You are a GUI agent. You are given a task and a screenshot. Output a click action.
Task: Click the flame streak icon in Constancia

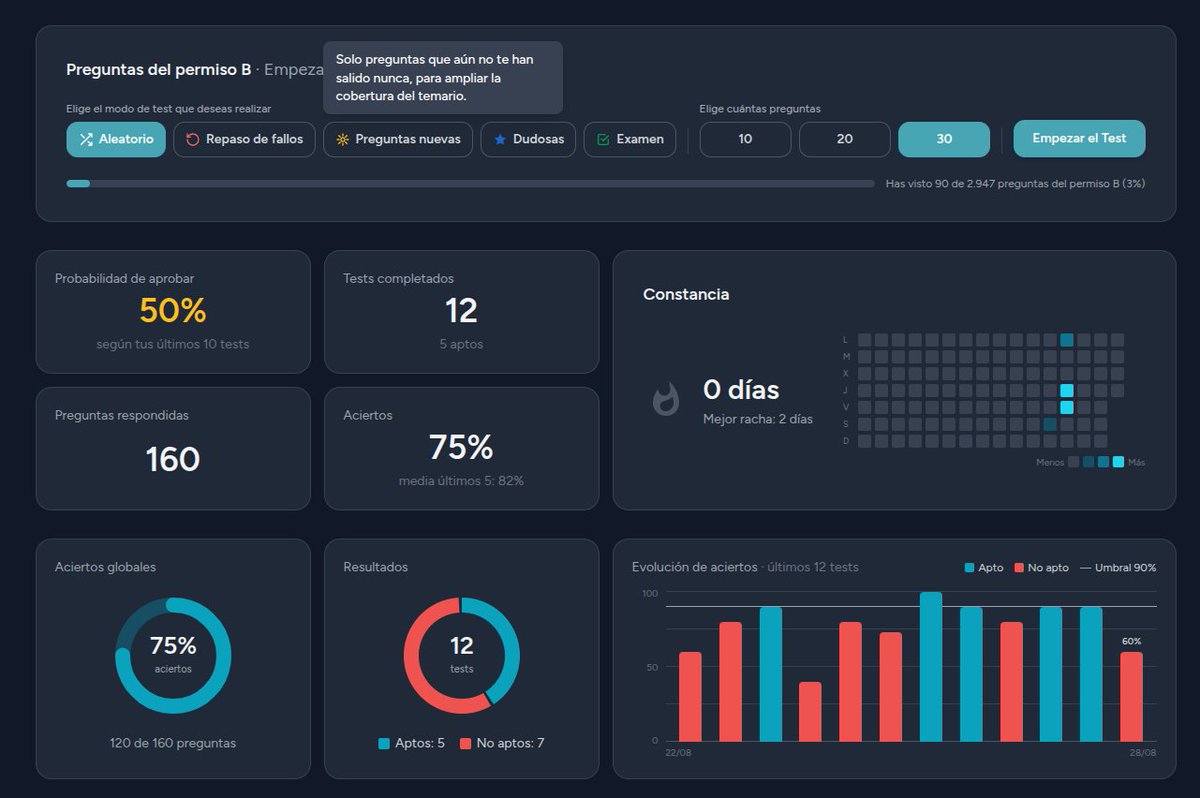click(x=665, y=400)
